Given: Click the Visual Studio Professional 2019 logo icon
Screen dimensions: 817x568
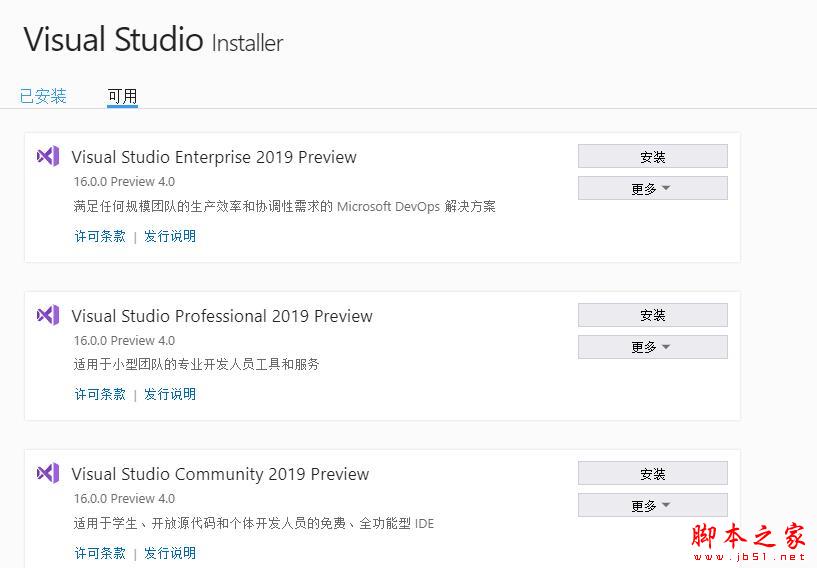Looking at the screenshot, I should point(47,315).
